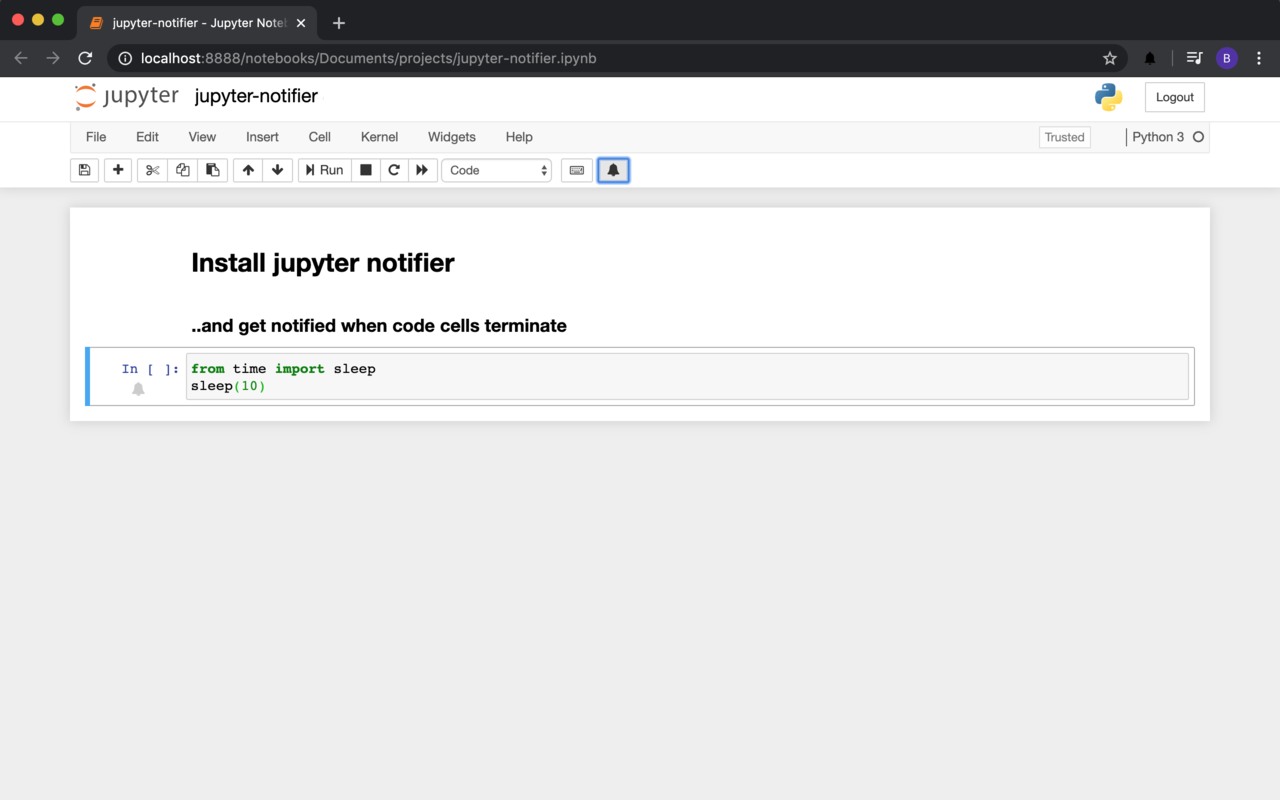Open the Kernel menu
This screenshot has height=800, width=1280.
379,137
